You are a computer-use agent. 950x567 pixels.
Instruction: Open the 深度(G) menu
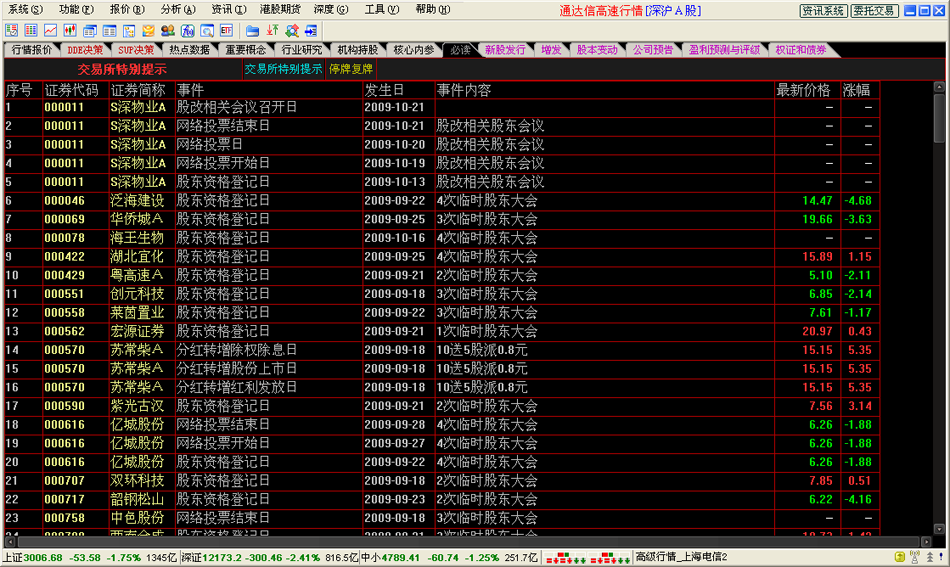tap(331, 10)
